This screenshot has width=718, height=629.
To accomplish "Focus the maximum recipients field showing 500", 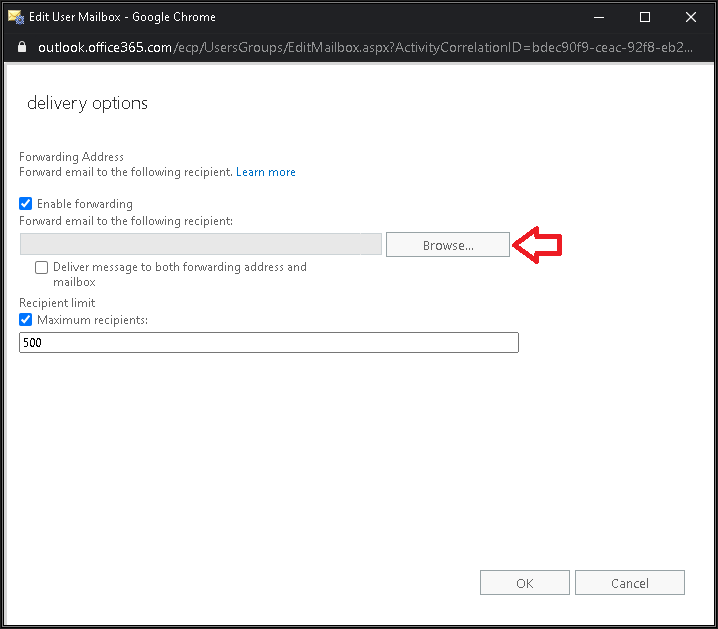I will tap(269, 342).
